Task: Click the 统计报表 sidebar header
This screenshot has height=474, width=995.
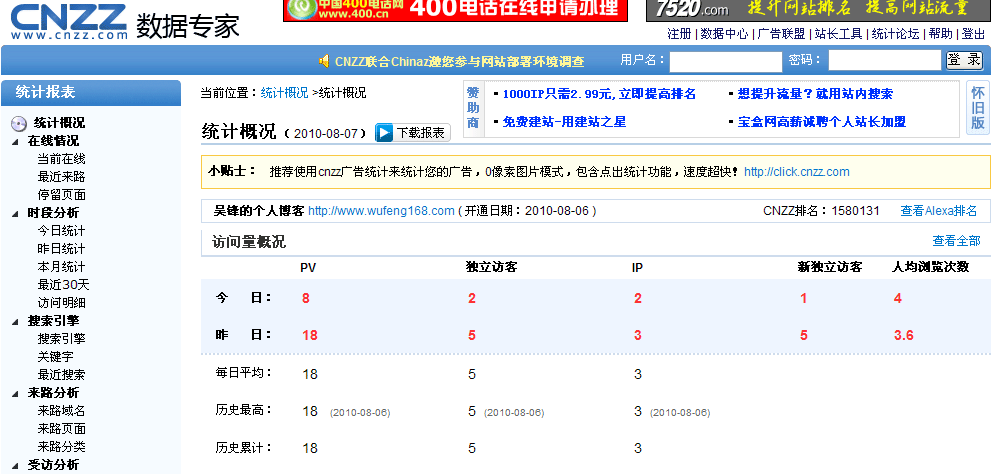Action: click(x=91, y=92)
